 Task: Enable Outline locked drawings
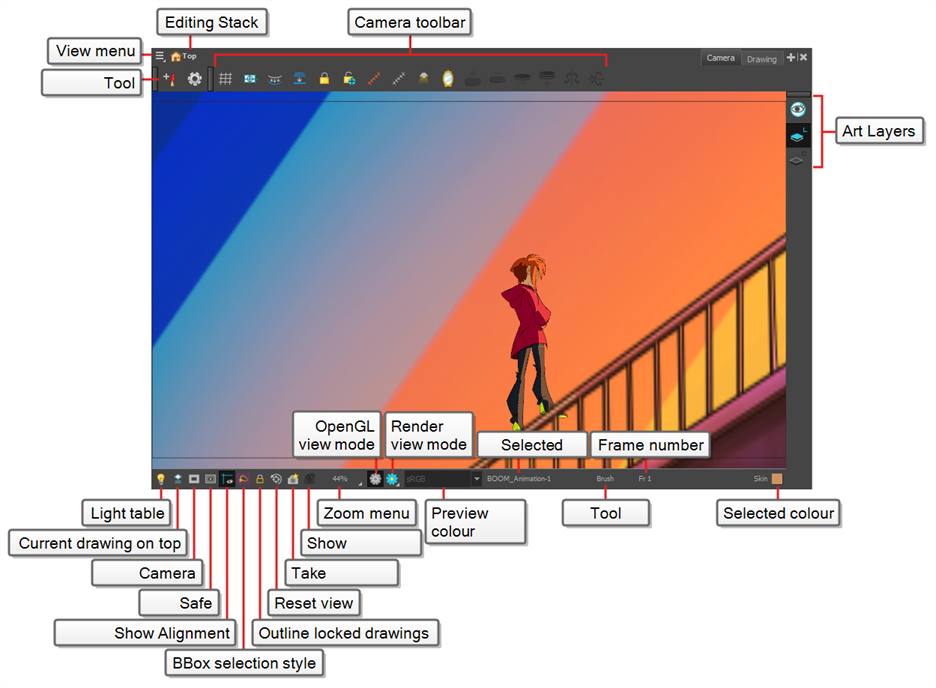pyautogui.click(x=260, y=479)
